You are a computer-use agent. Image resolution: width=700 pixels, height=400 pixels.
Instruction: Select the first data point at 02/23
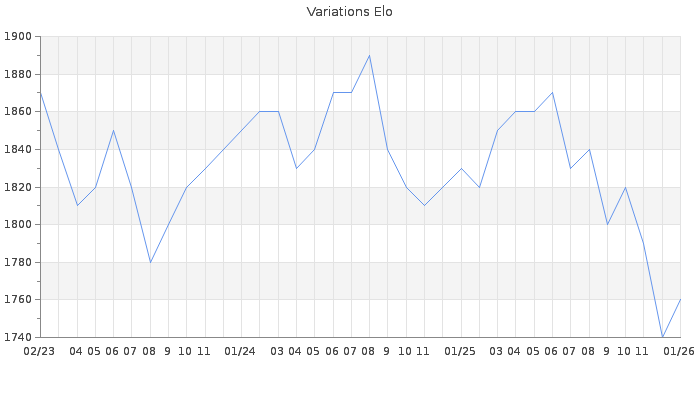(x=40, y=93)
